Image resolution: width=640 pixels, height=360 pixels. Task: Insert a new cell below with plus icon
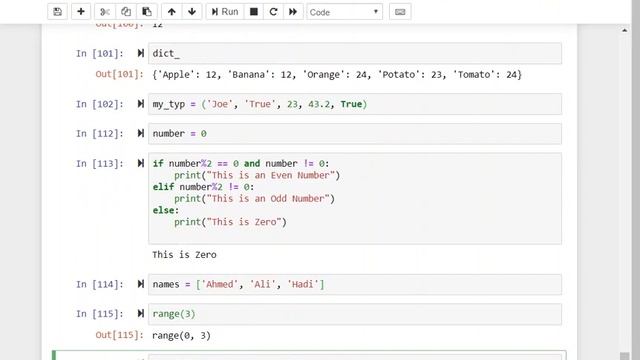point(81,12)
